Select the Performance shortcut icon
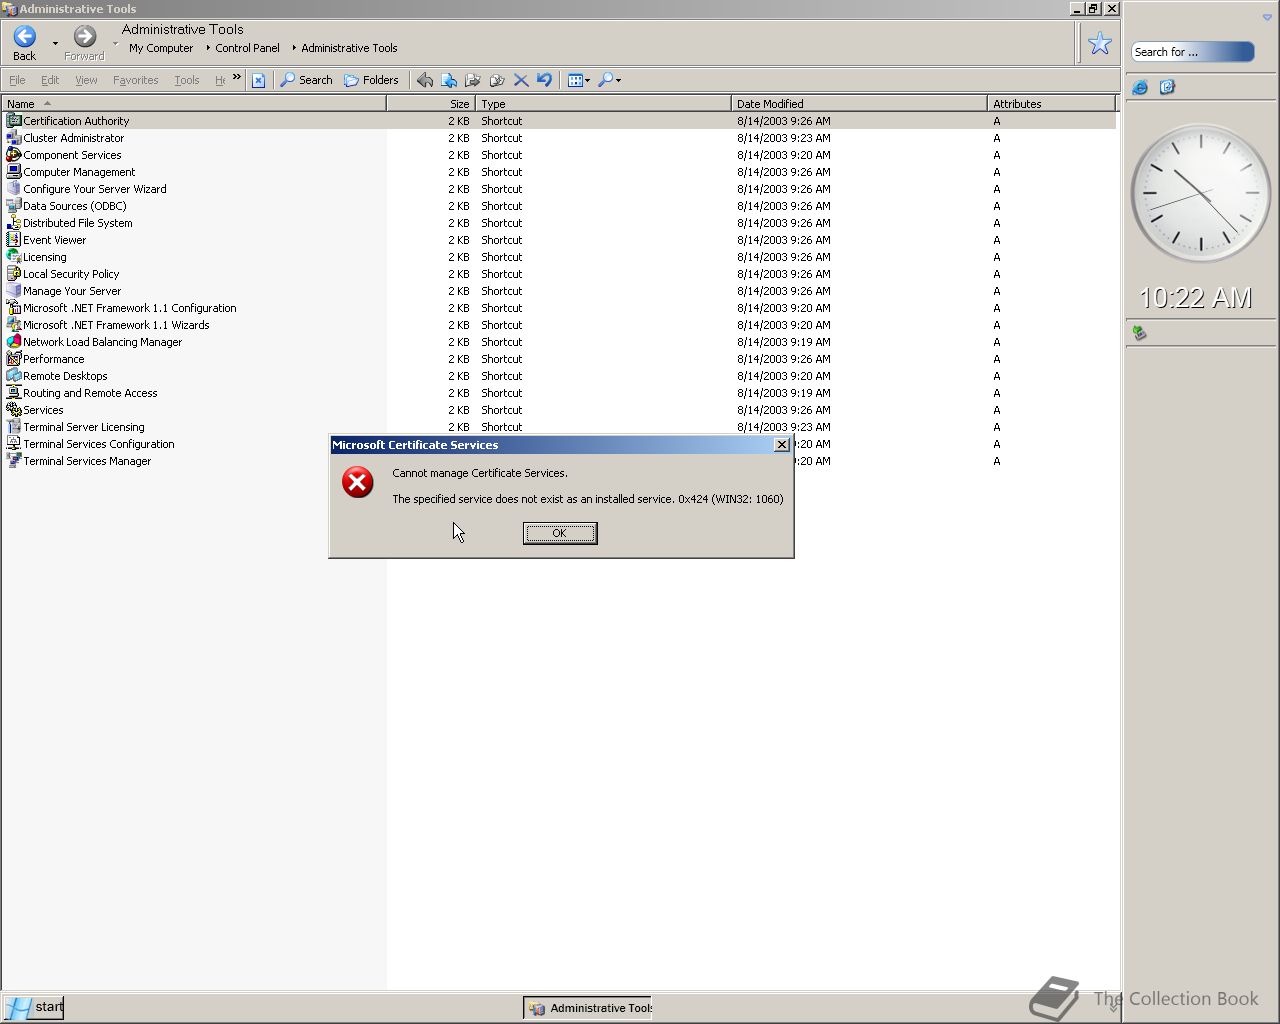Image resolution: width=1280 pixels, height=1024 pixels. [x=14, y=359]
